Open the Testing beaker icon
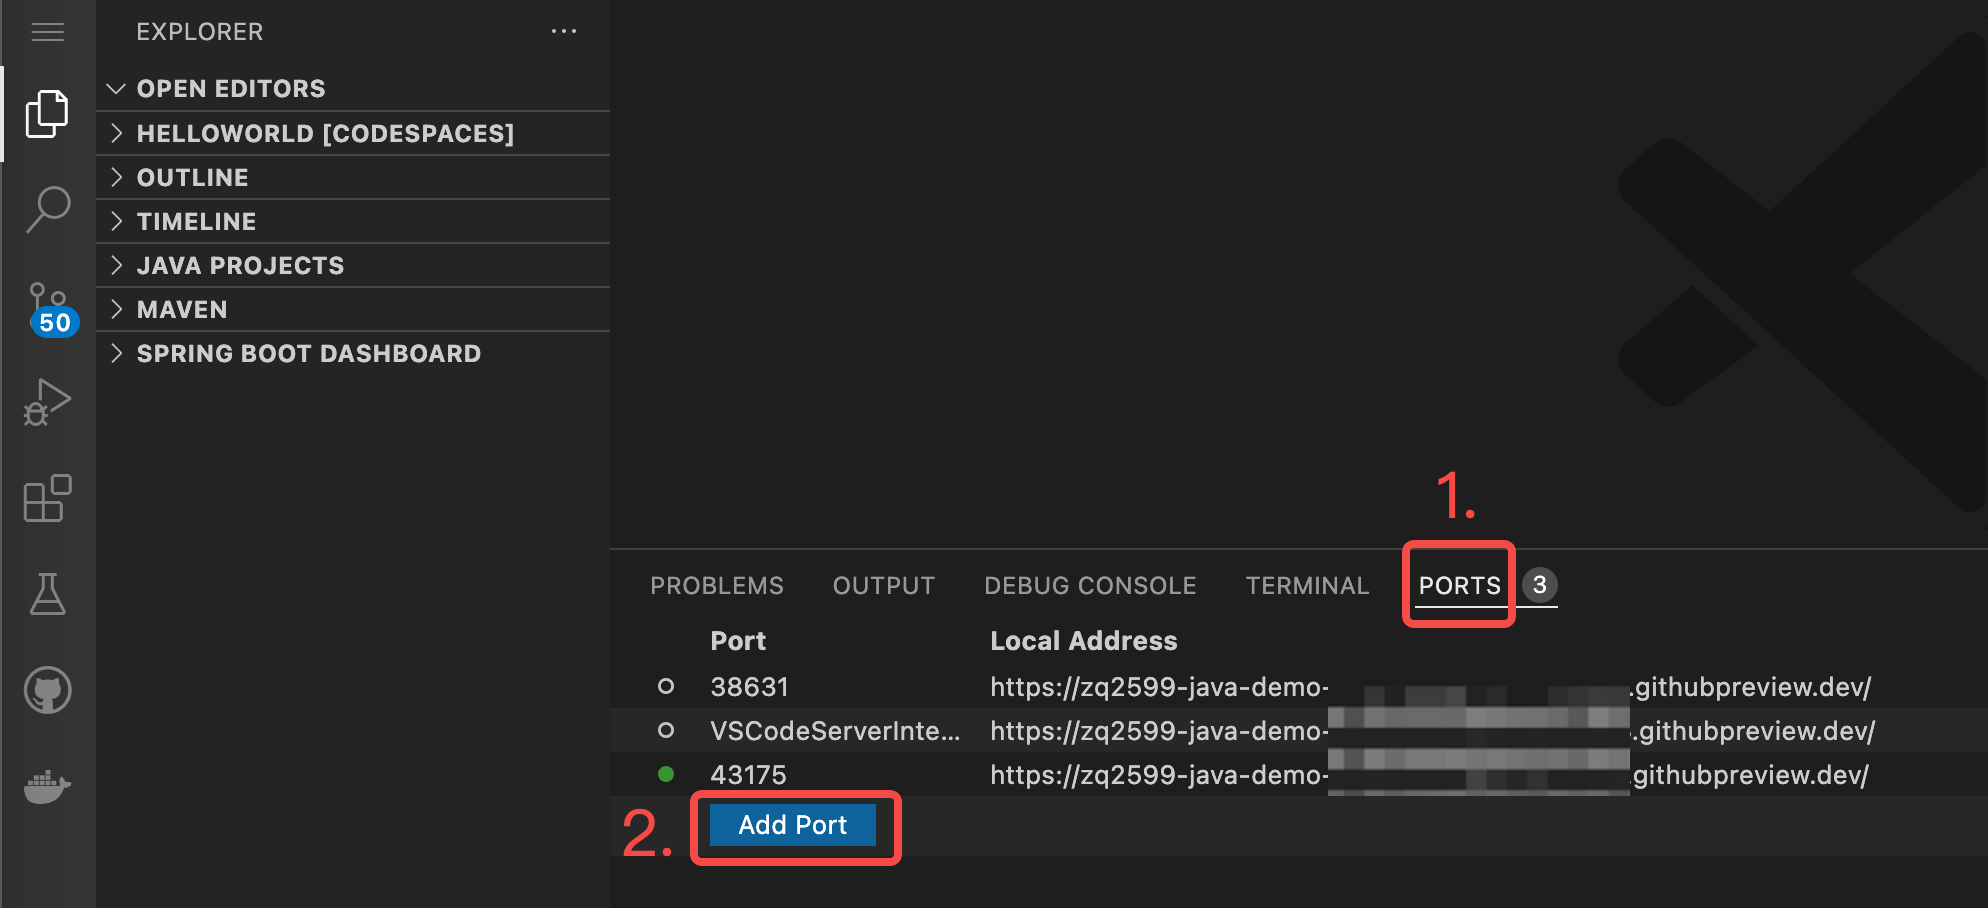This screenshot has height=908, width=1988. (x=47, y=594)
